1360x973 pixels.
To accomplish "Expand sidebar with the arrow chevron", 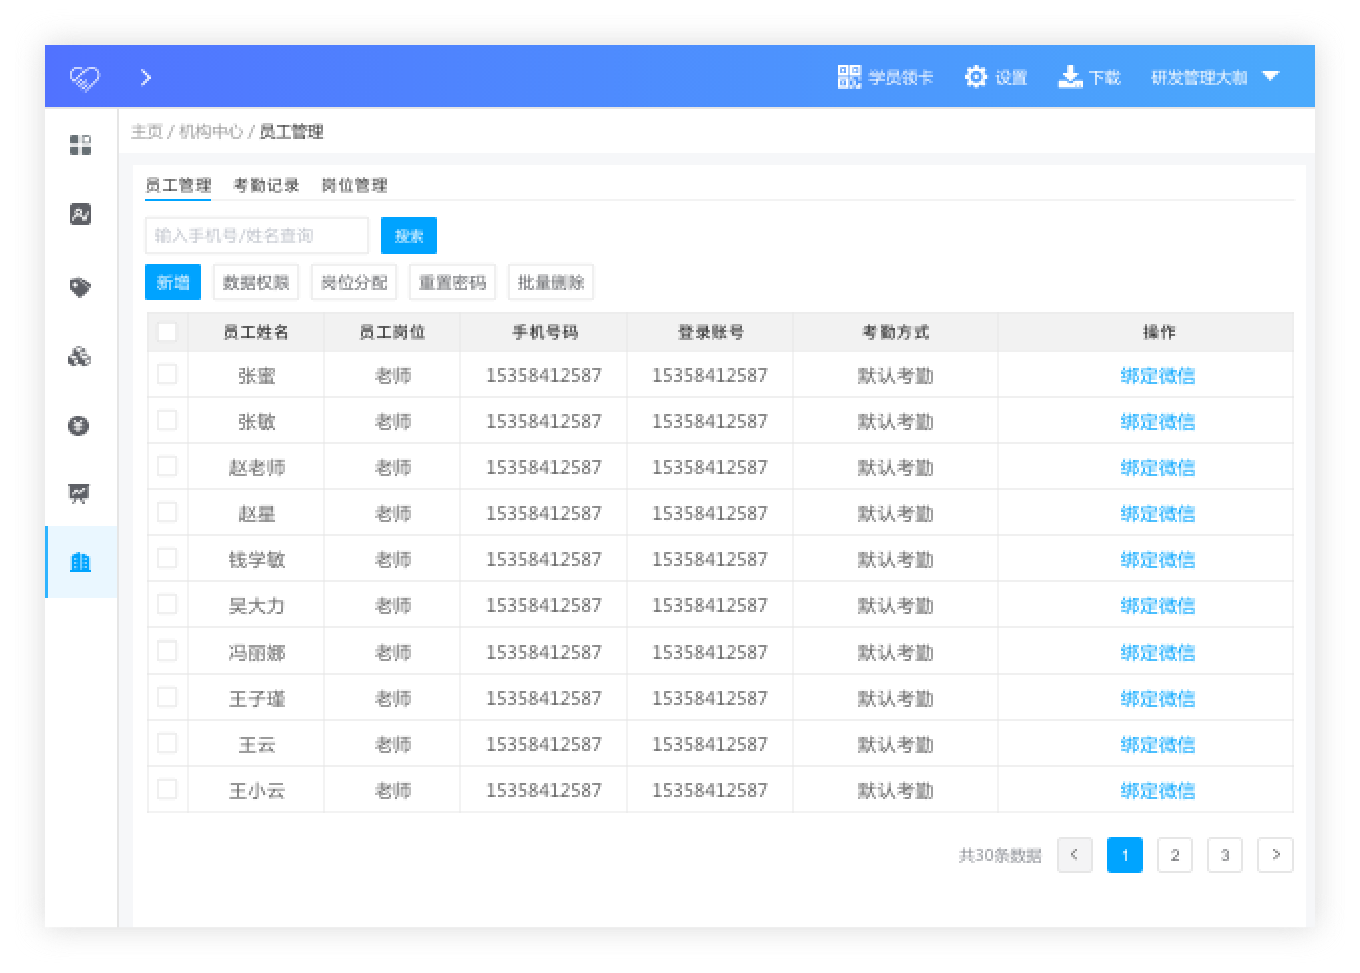I will click(x=146, y=77).
